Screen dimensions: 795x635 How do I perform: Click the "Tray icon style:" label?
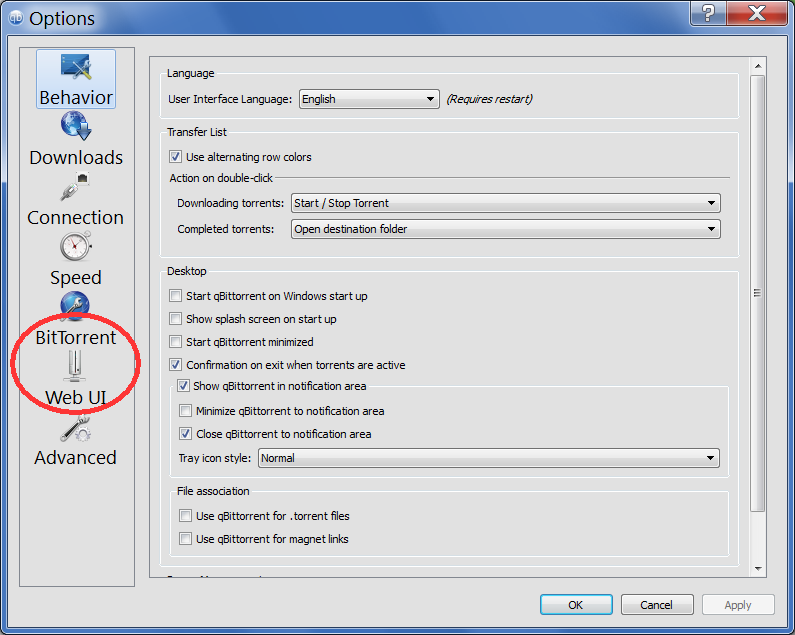point(214,458)
